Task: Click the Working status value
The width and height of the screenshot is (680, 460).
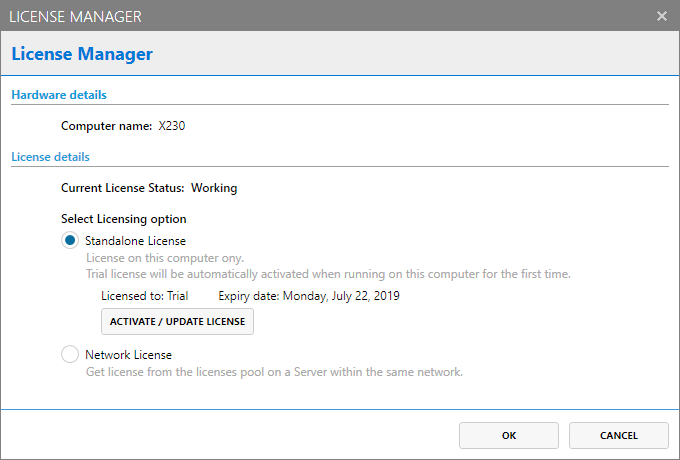Action: [x=214, y=187]
